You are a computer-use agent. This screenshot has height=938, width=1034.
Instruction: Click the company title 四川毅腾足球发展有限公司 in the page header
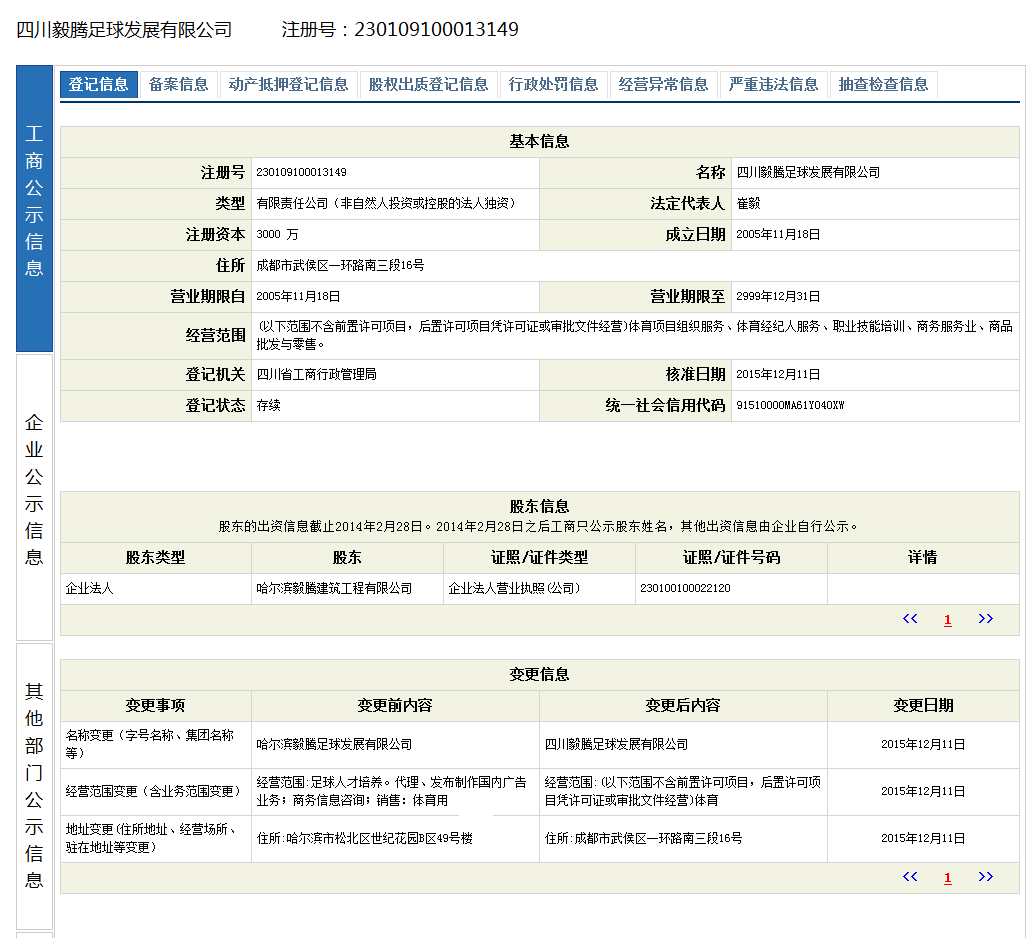124,30
